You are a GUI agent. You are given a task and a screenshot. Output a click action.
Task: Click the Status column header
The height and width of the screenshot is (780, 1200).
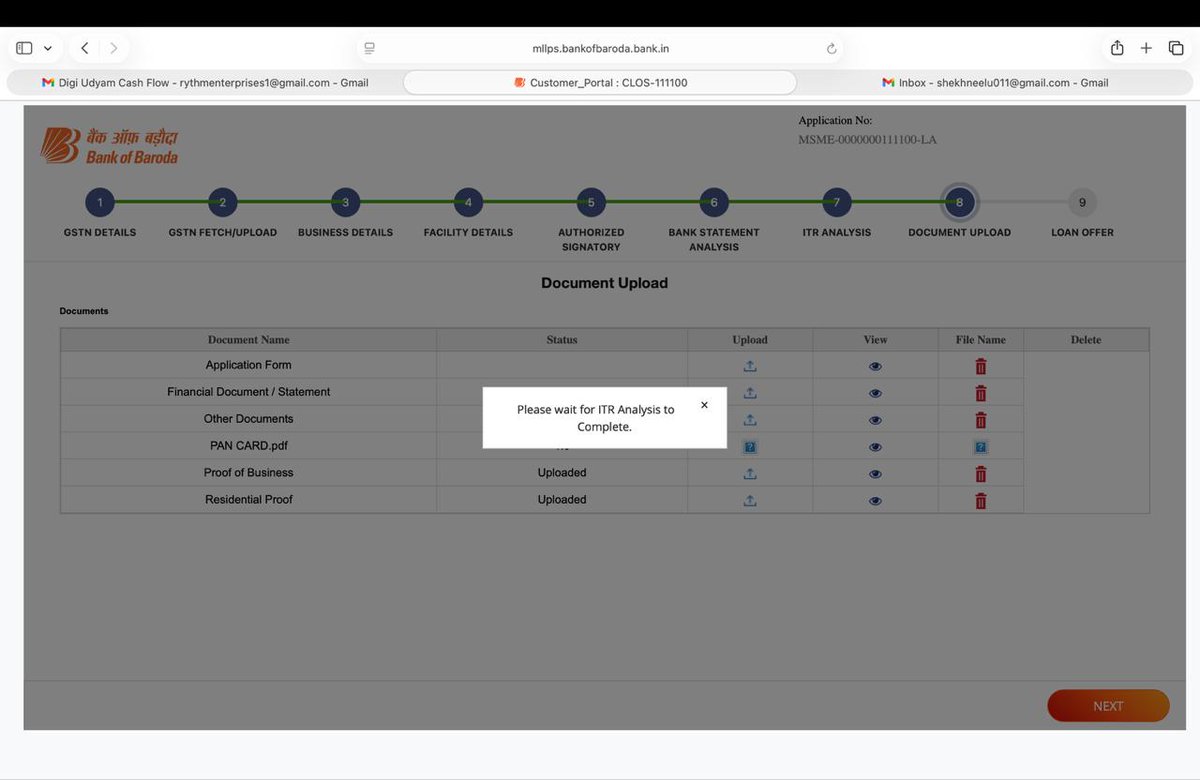point(562,340)
